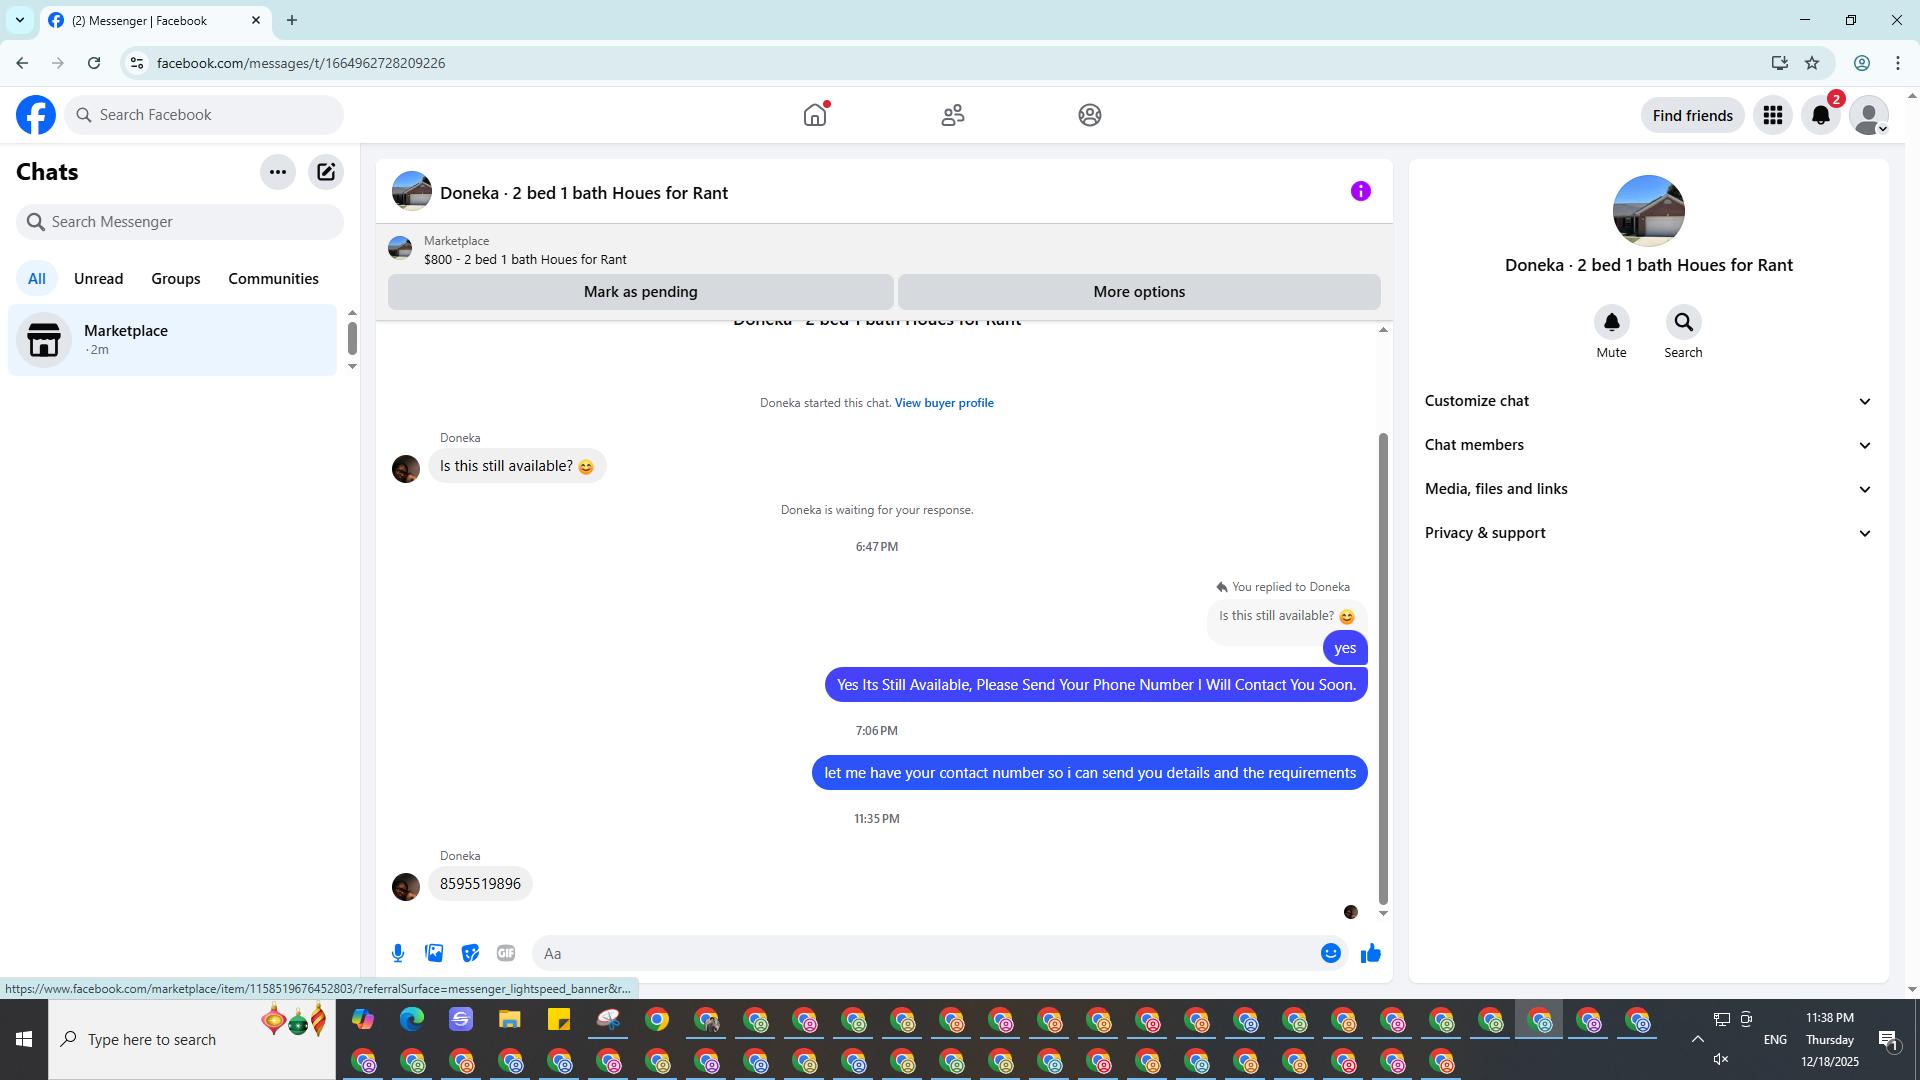1920x1080 pixels.
Task: Send a thumbs up like
Action: click(x=1370, y=953)
